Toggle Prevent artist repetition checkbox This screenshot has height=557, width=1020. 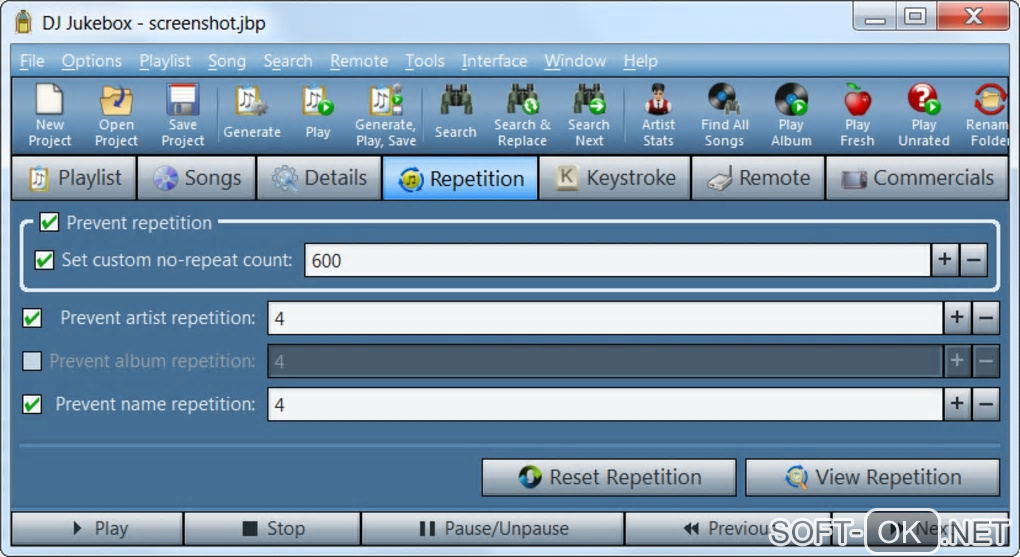click(x=32, y=318)
